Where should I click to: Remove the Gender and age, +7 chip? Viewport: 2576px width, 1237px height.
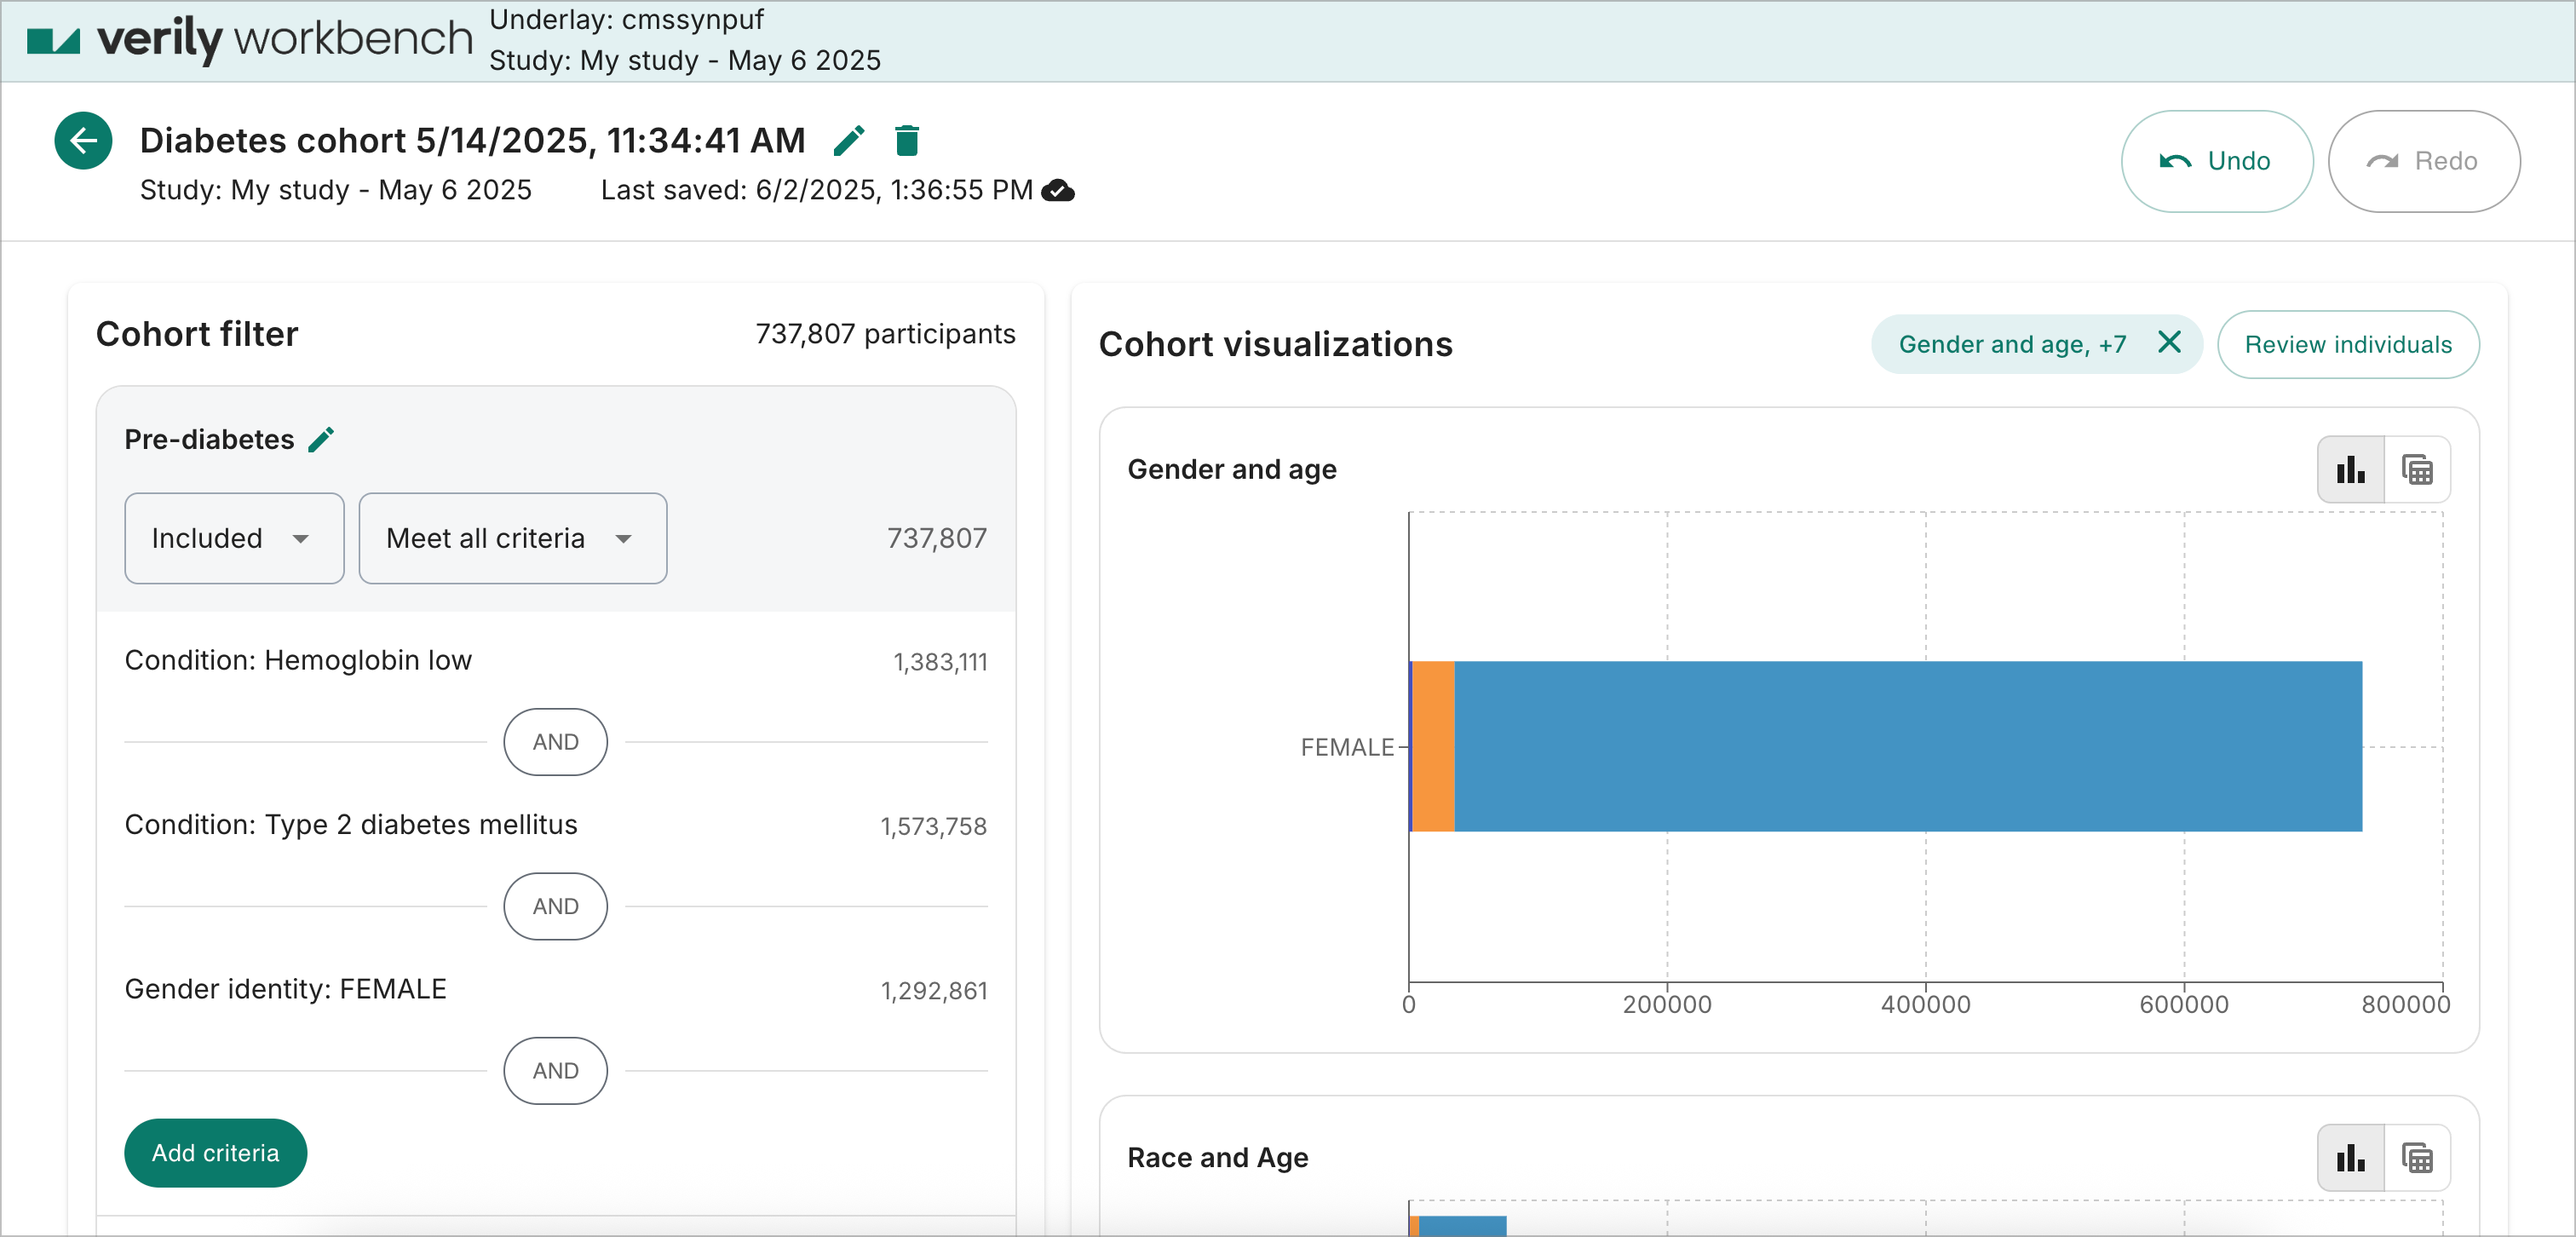click(2169, 343)
